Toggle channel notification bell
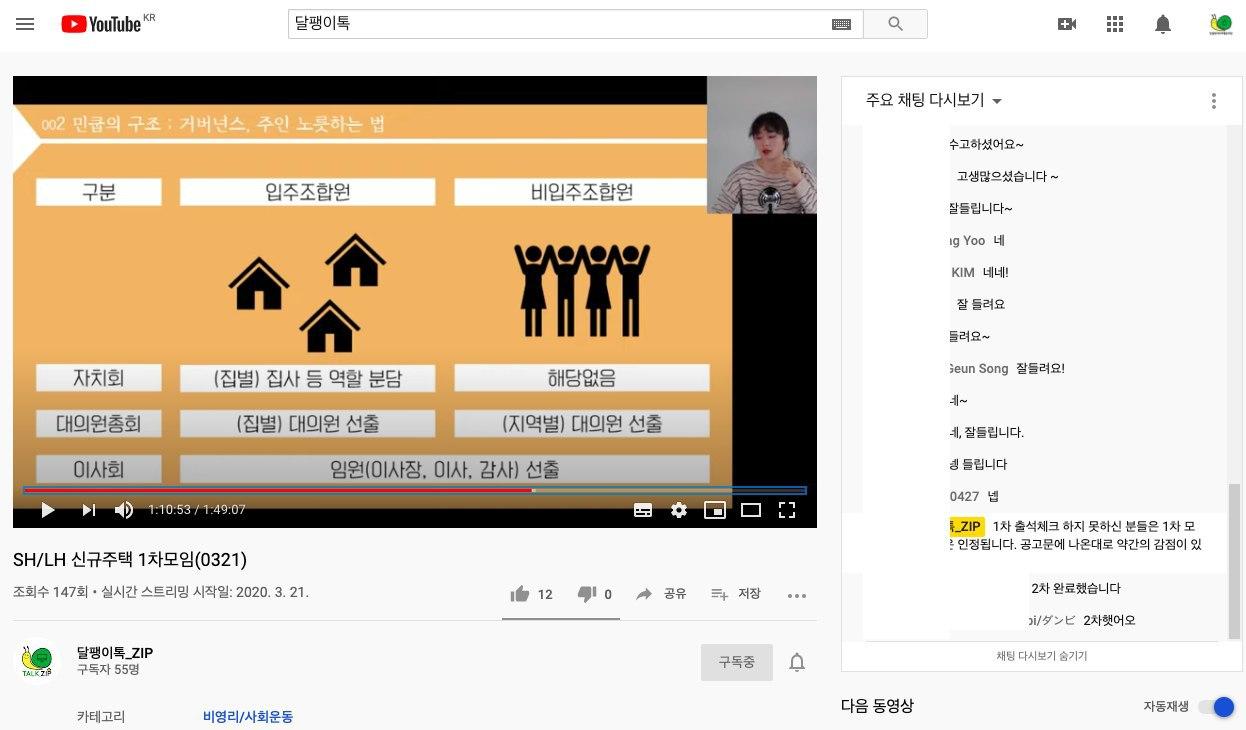This screenshot has width=1246, height=730. pyautogui.click(x=797, y=662)
